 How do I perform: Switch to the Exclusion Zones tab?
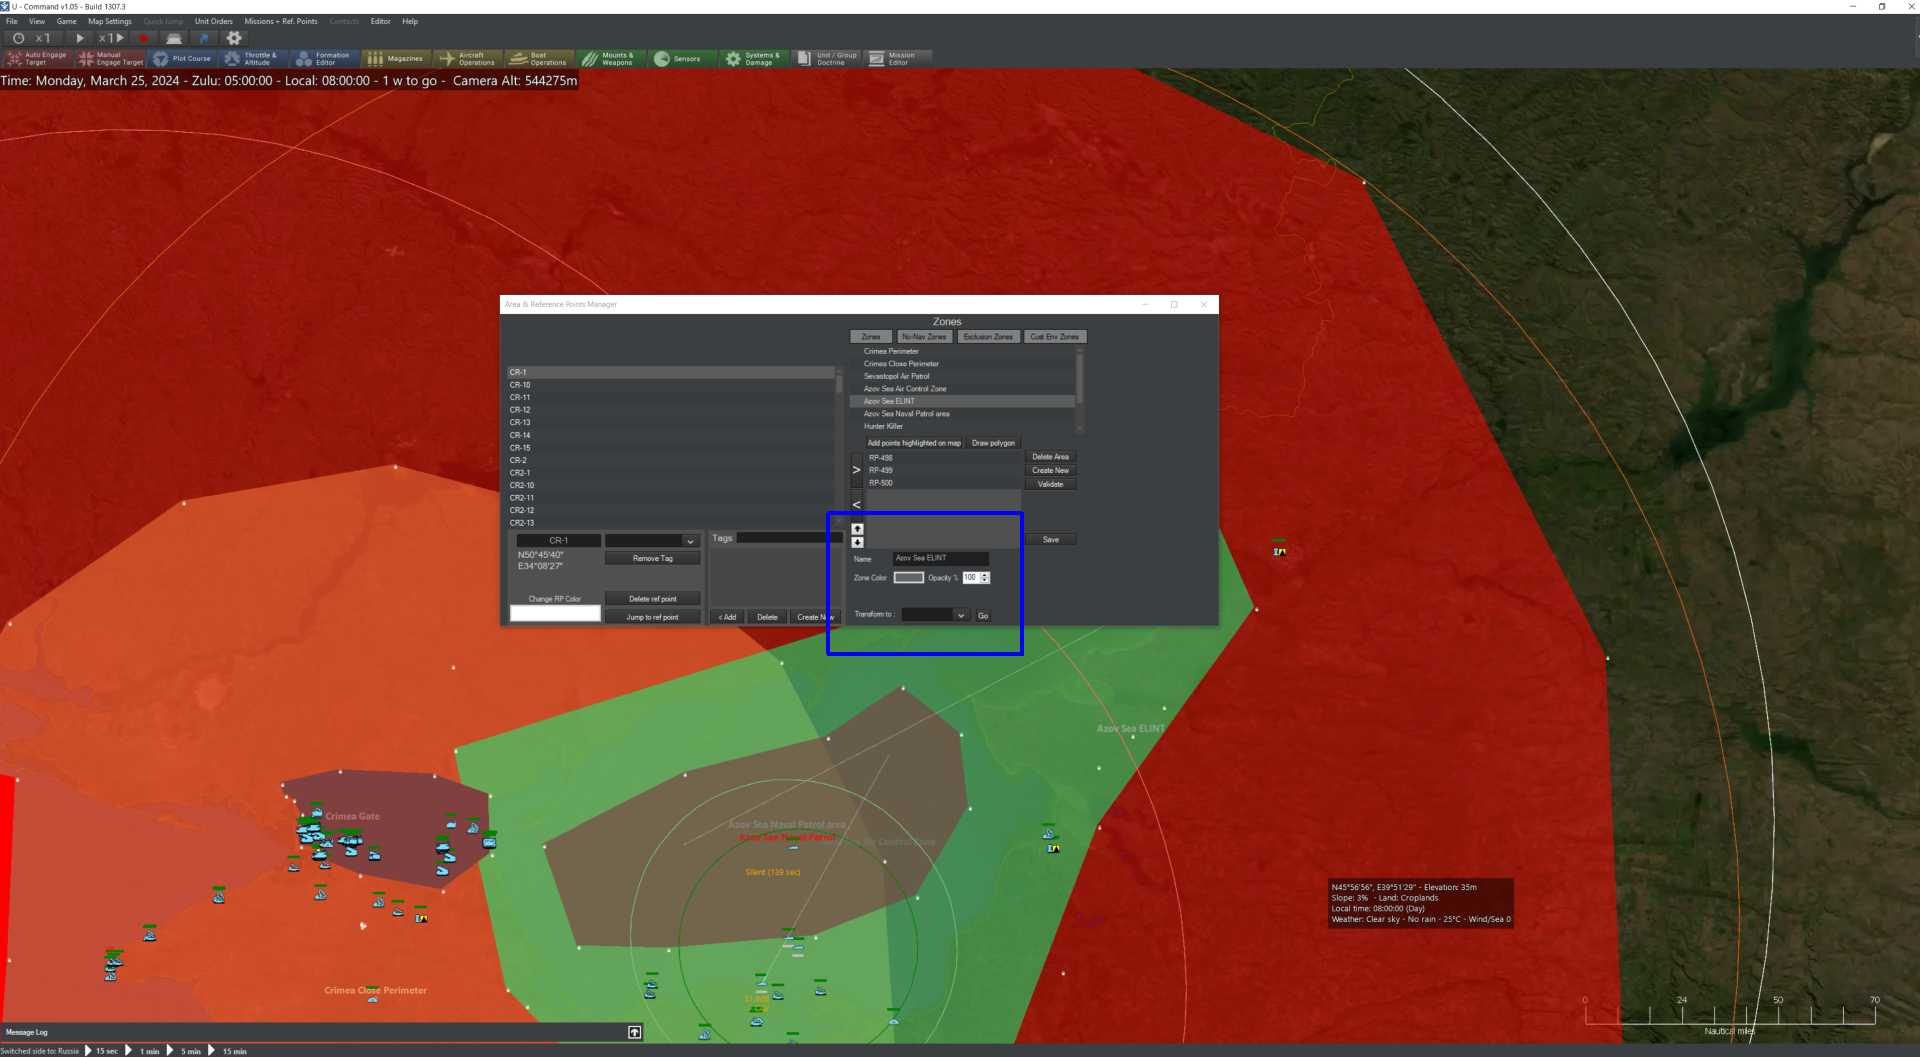pyautogui.click(x=988, y=337)
